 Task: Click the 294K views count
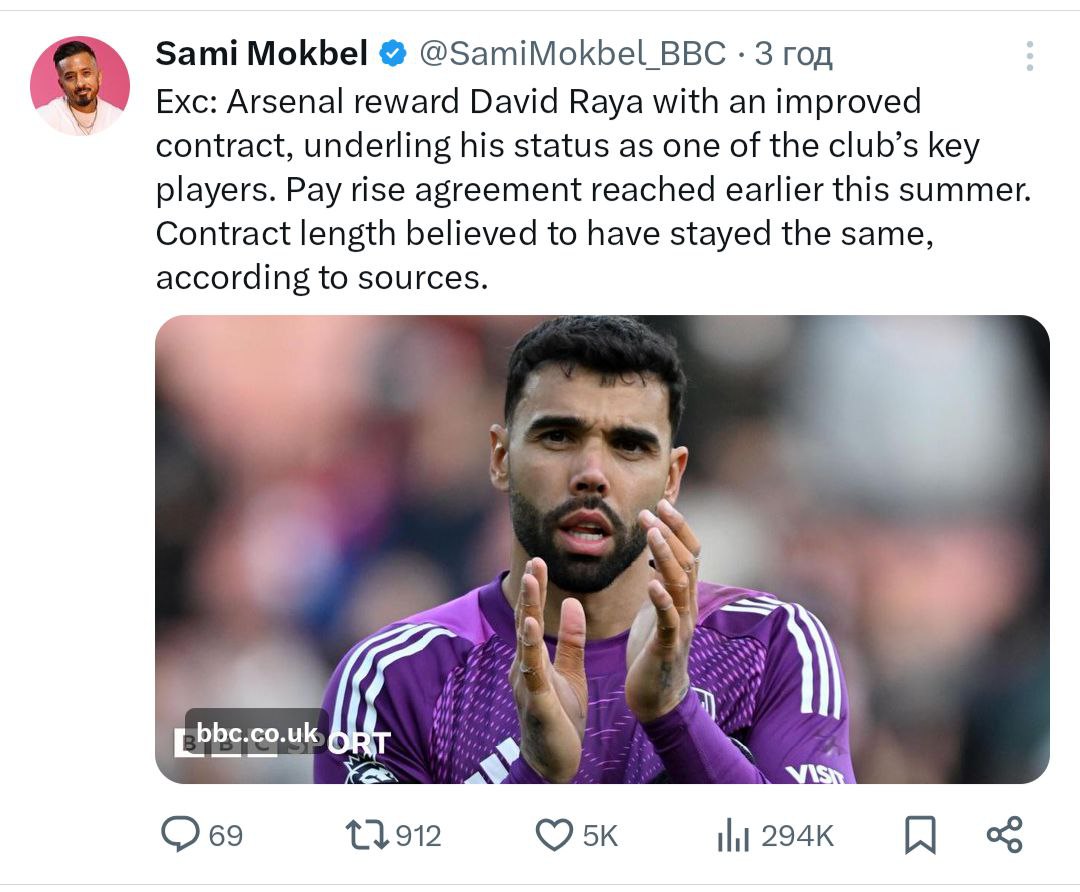[x=797, y=836]
